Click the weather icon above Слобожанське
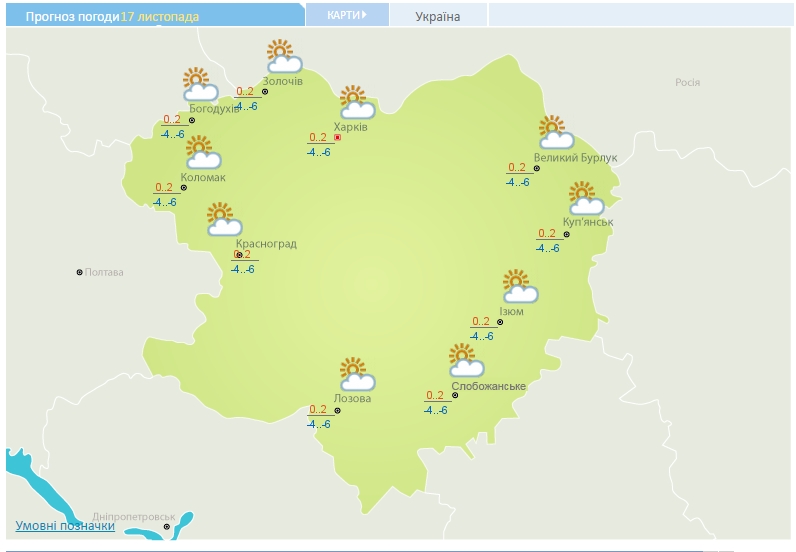The width and height of the screenshot is (796, 552). pyautogui.click(x=465, y=361)
